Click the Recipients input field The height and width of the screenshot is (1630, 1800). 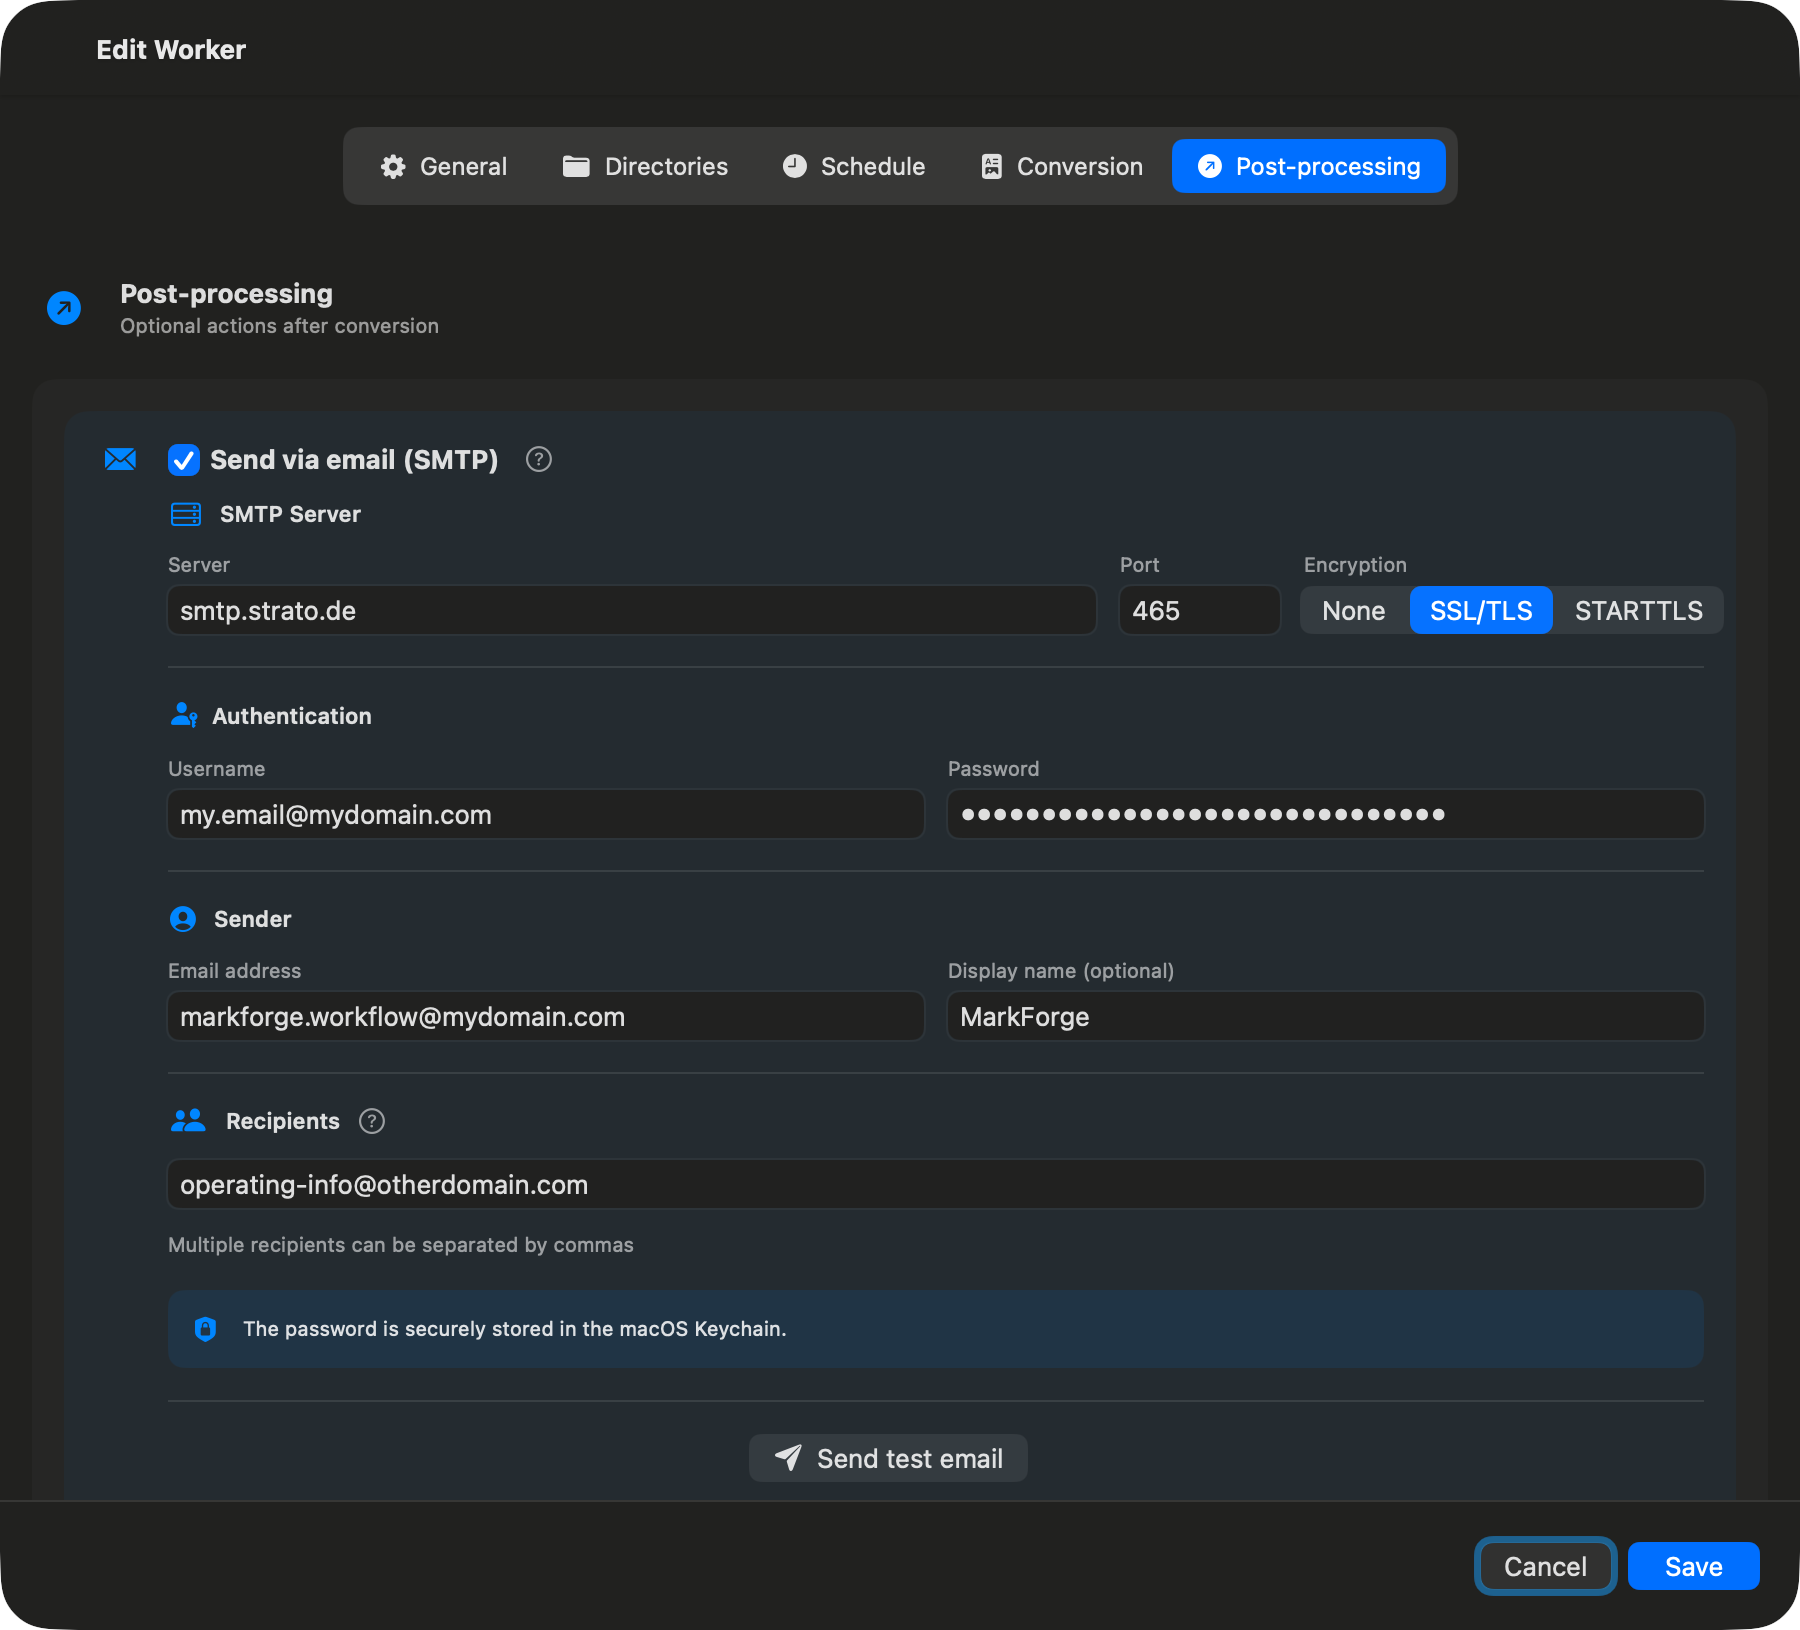click(936, 1184)
